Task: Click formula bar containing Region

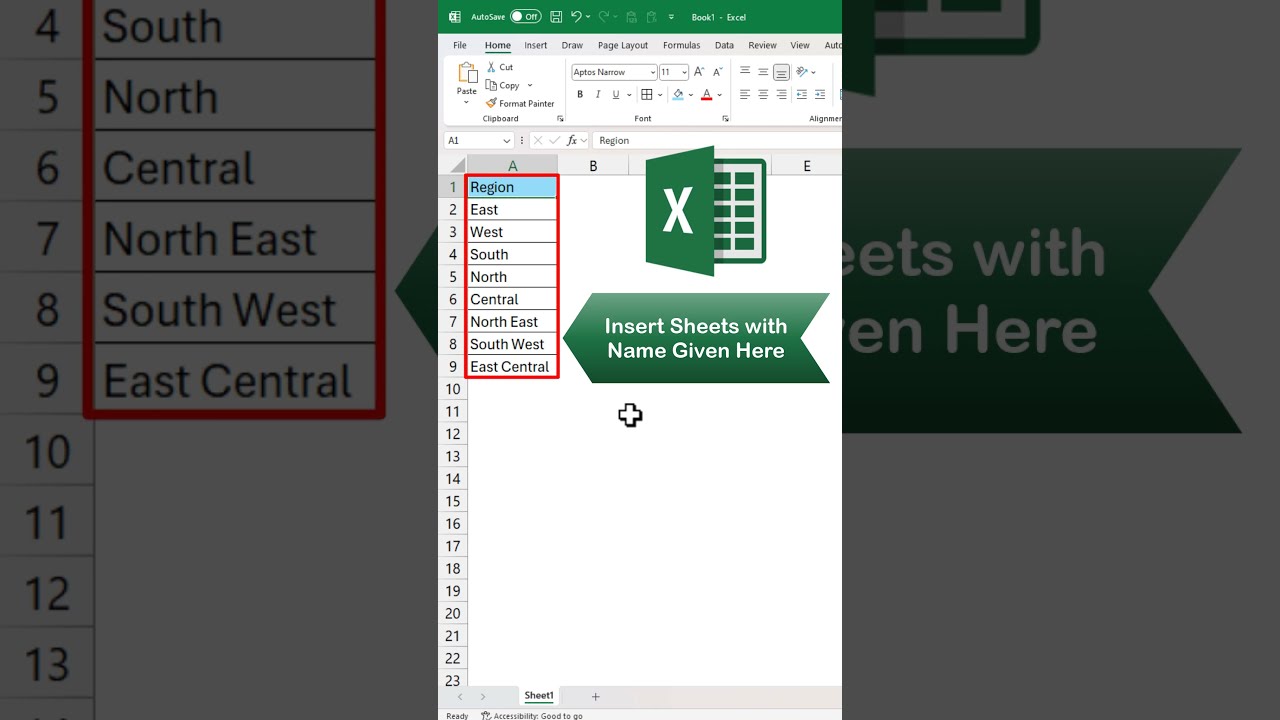Action: [716, 141]
